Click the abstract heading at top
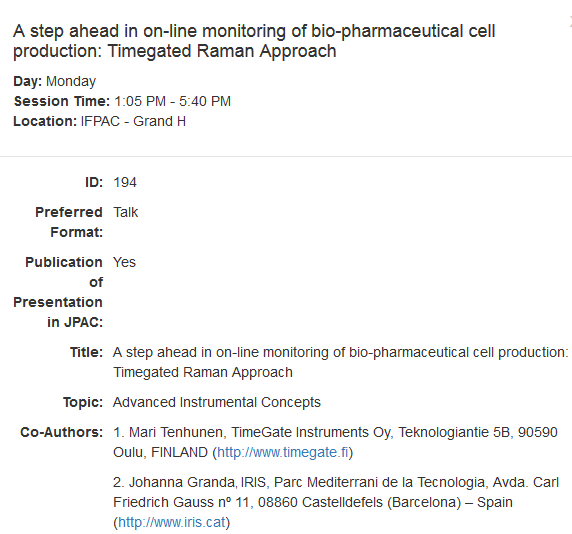 [254, 41]
